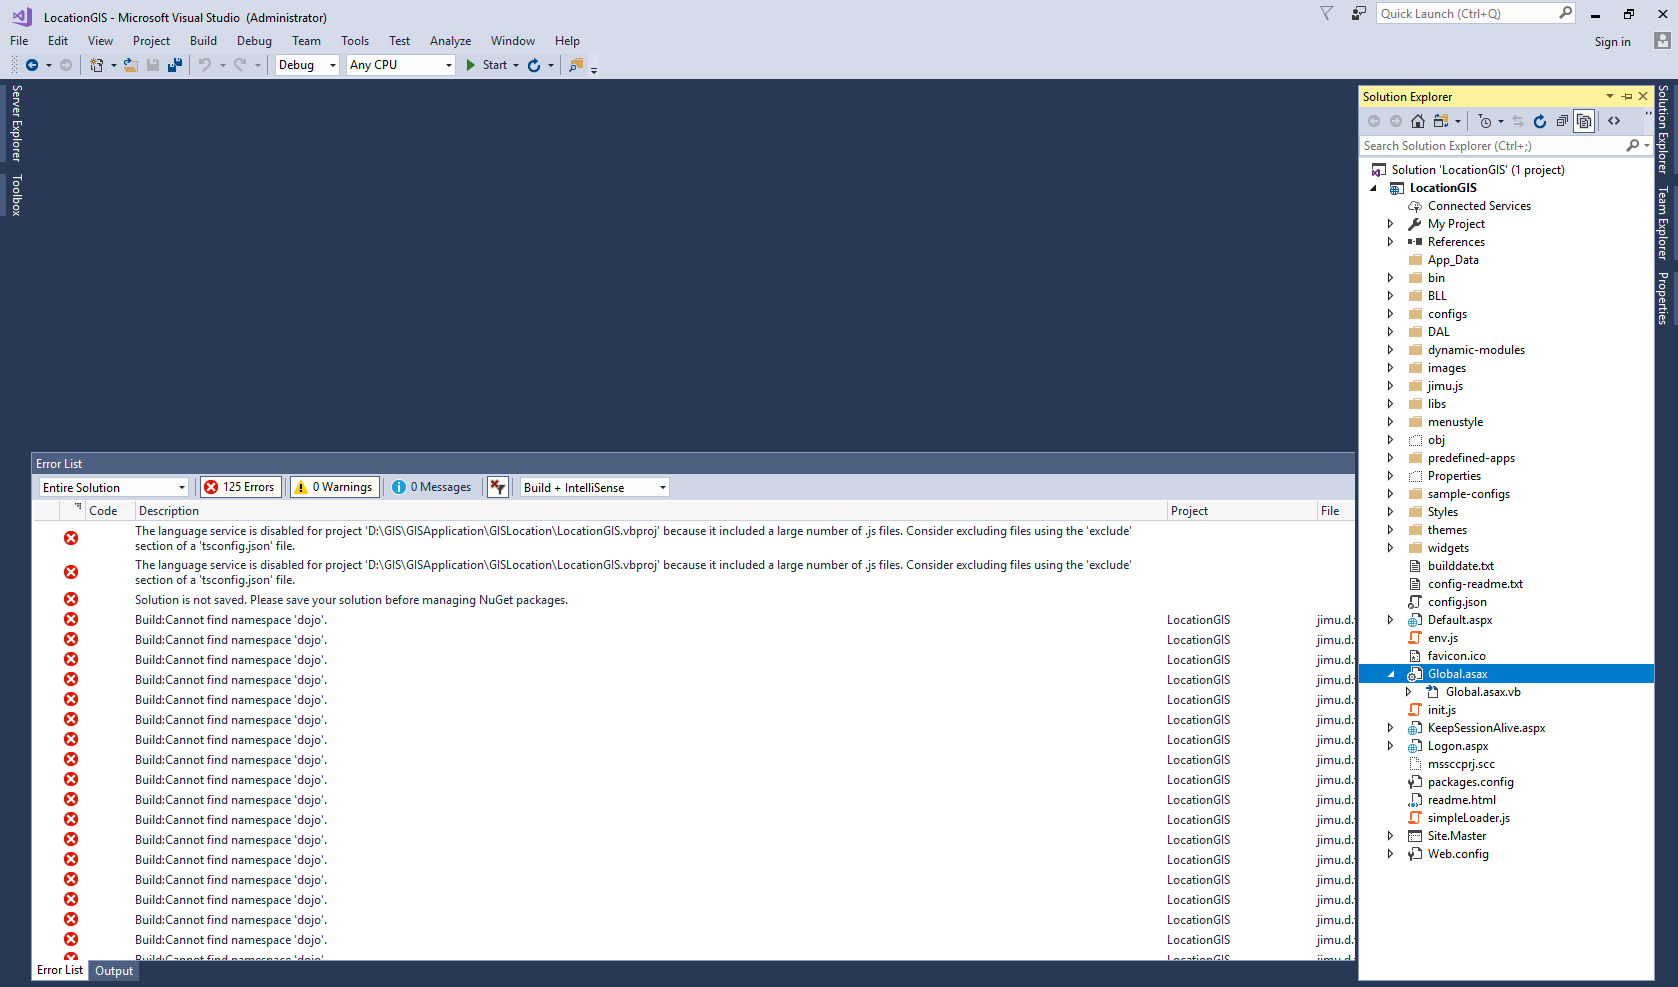Open the Team Explorer side tab
Viewport: 1678px width, 987px height.
pos(1663,223)
